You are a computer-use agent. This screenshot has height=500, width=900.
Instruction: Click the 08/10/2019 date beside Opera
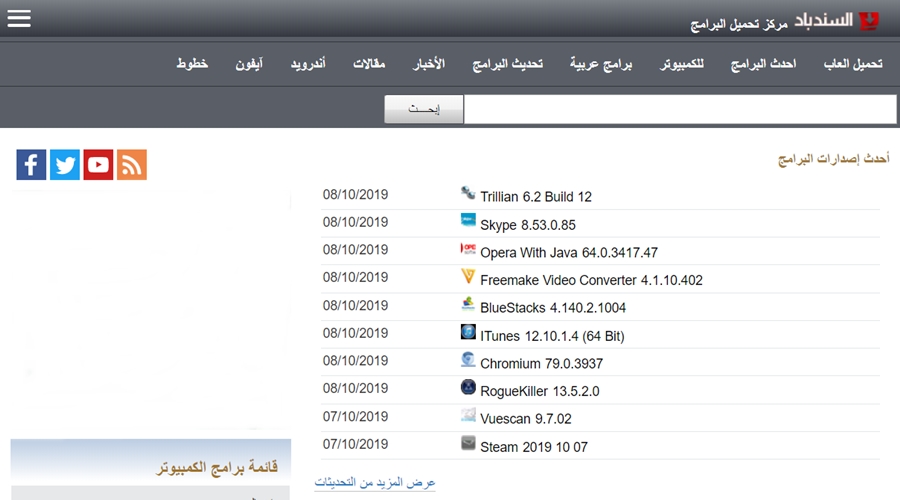(355, 250)
